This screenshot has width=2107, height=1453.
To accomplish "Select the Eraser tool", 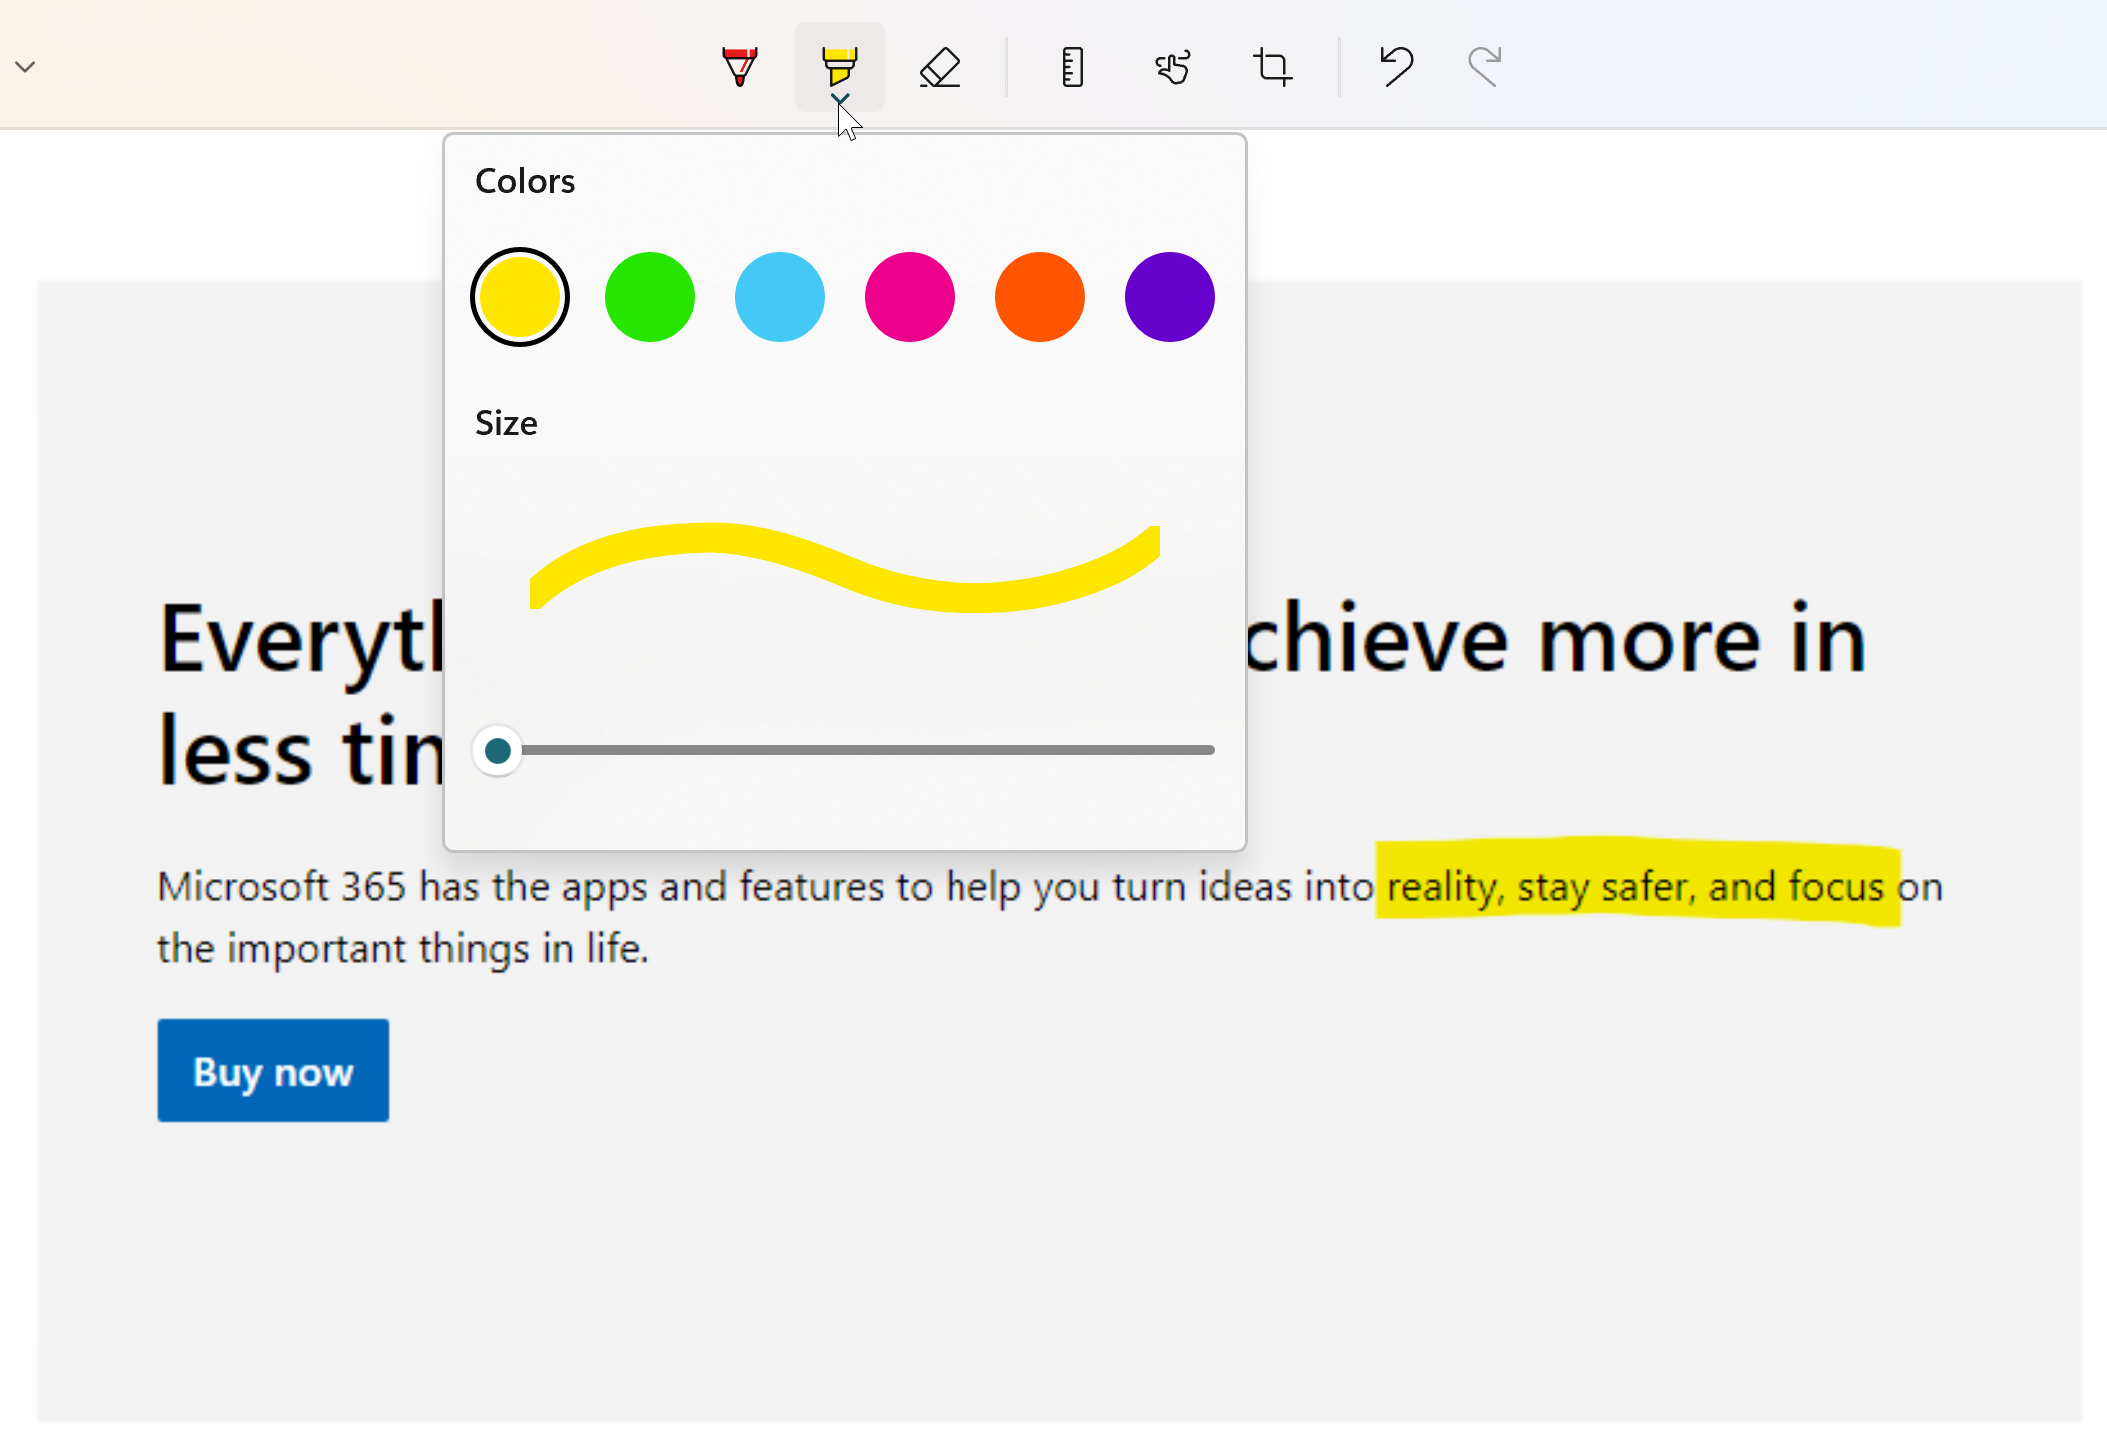I will click(x=939, y=66).
